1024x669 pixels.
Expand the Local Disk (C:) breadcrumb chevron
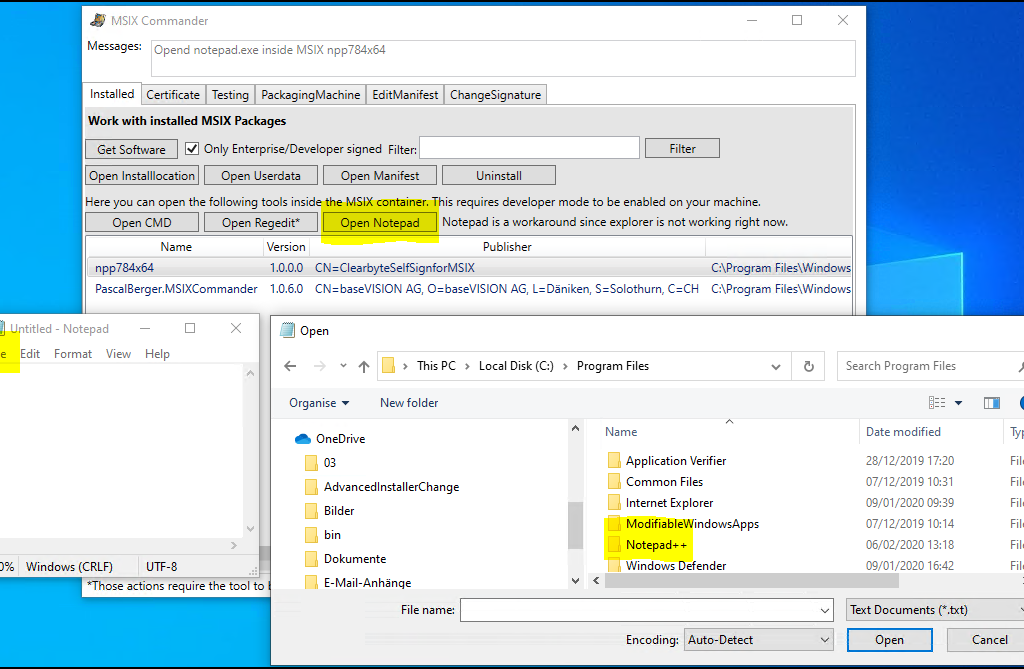point(565,366)
